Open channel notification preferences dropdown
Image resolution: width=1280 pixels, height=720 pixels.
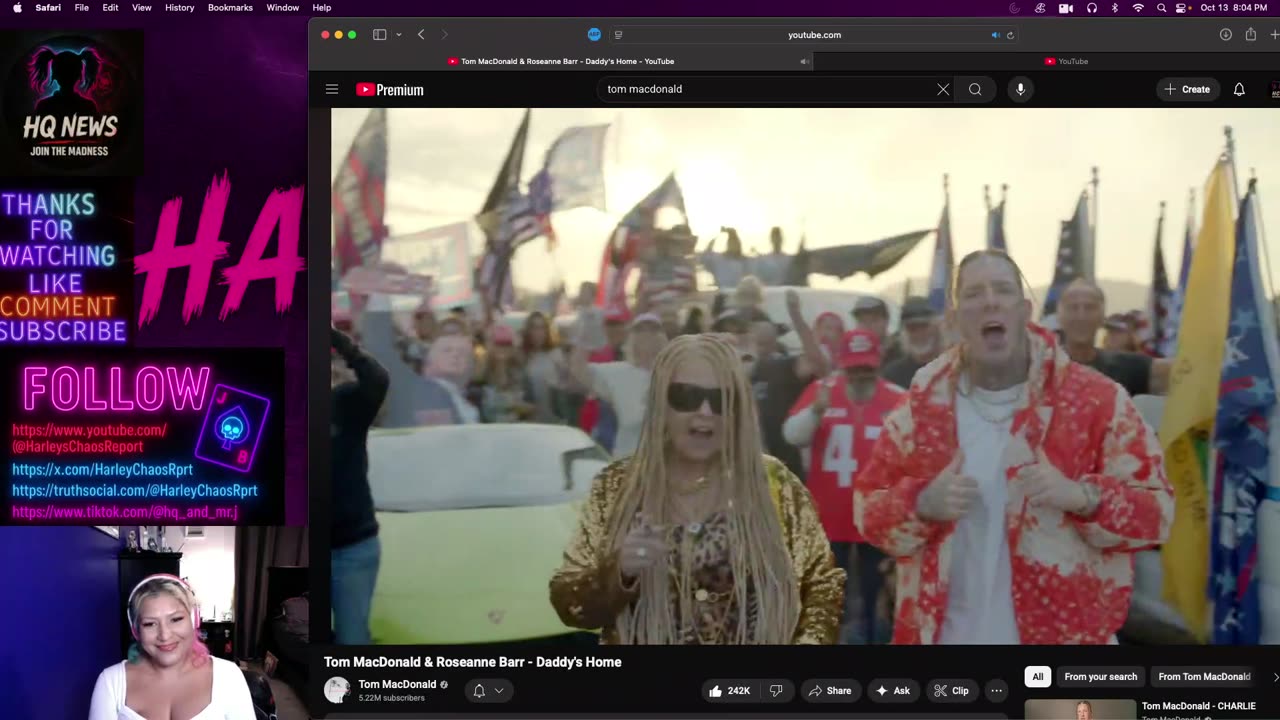pyautogui.click(x=488, y=690)
